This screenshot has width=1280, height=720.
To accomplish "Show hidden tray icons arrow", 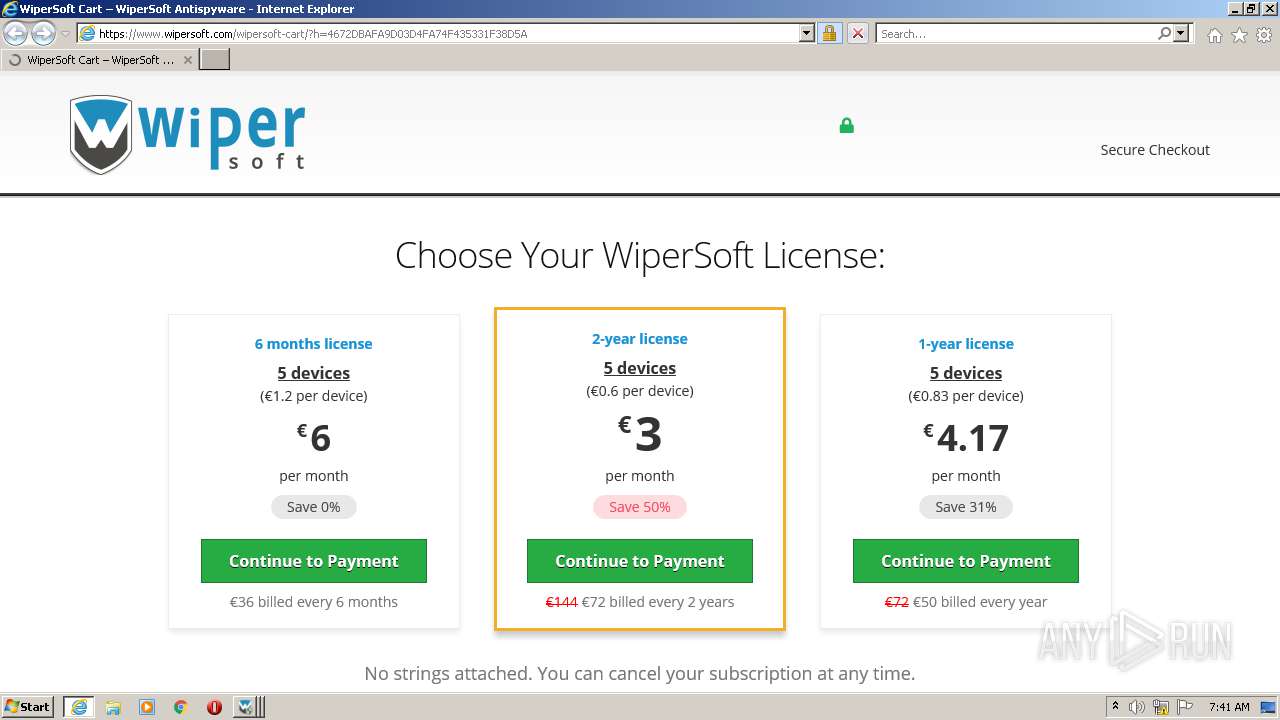I will 1115,707.
